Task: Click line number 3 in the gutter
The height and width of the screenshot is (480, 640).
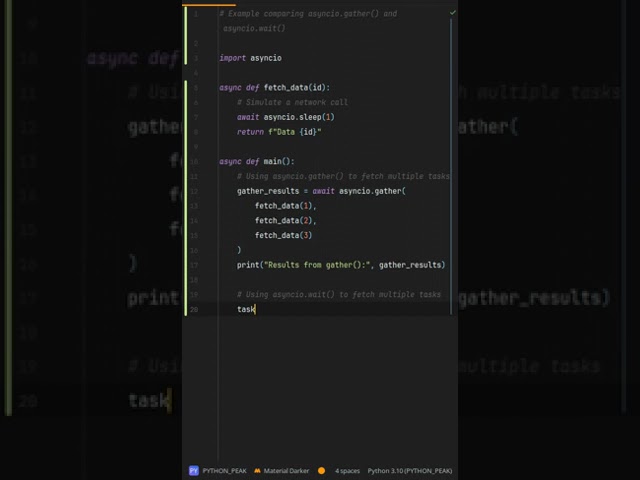Action: click(195, 58)
